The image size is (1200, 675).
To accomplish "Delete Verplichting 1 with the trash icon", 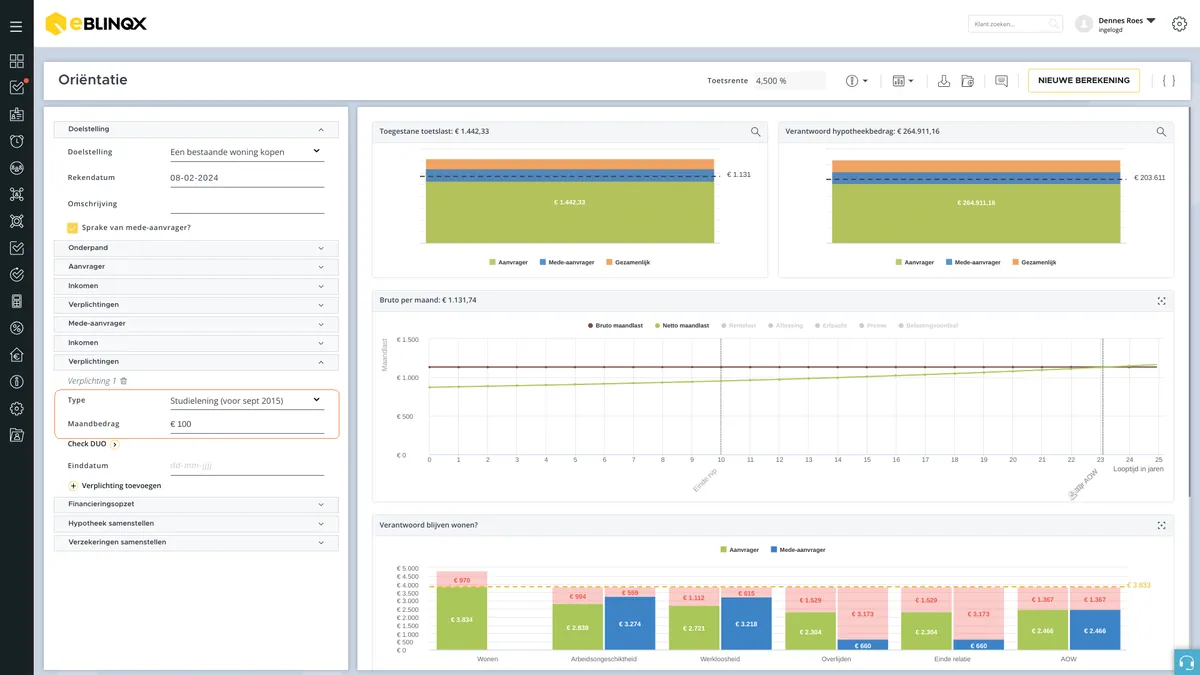I will 124,381.
